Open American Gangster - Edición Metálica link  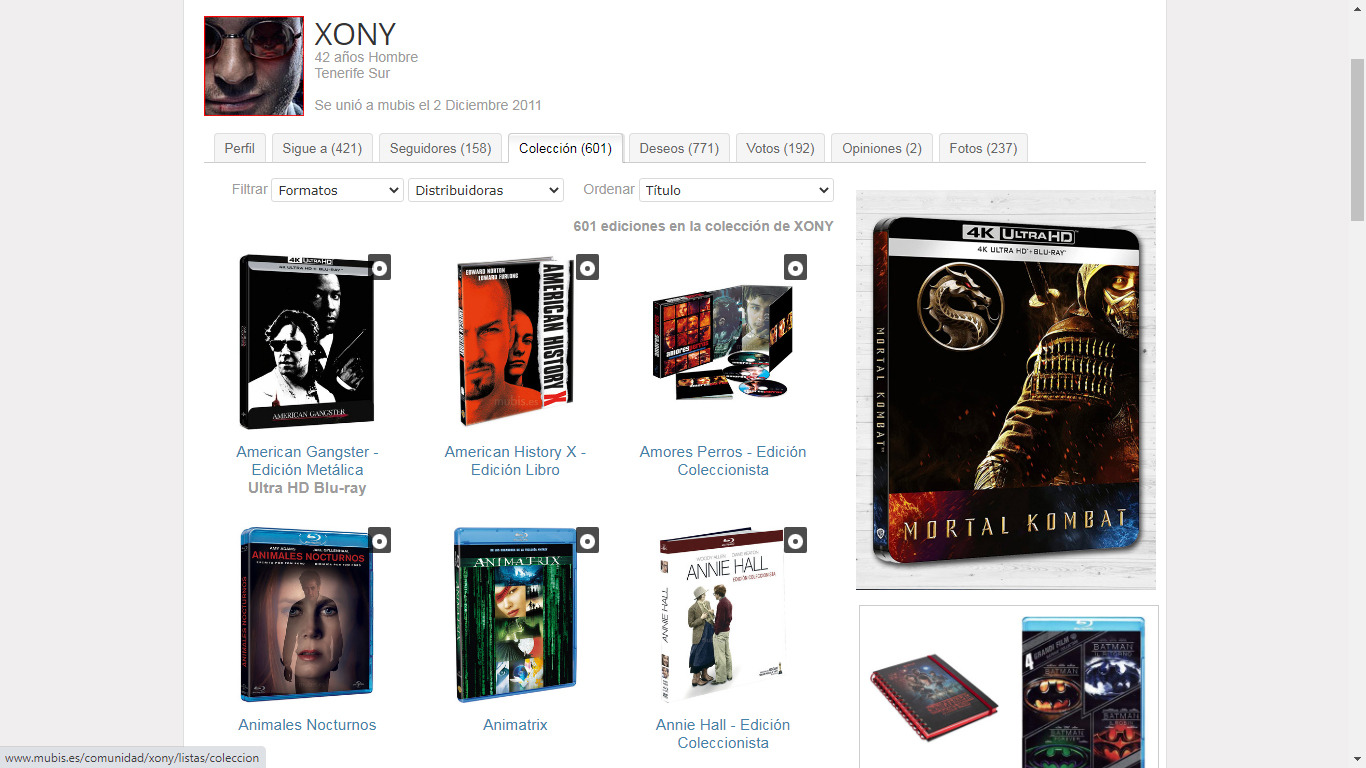click(x=307, y=461)
